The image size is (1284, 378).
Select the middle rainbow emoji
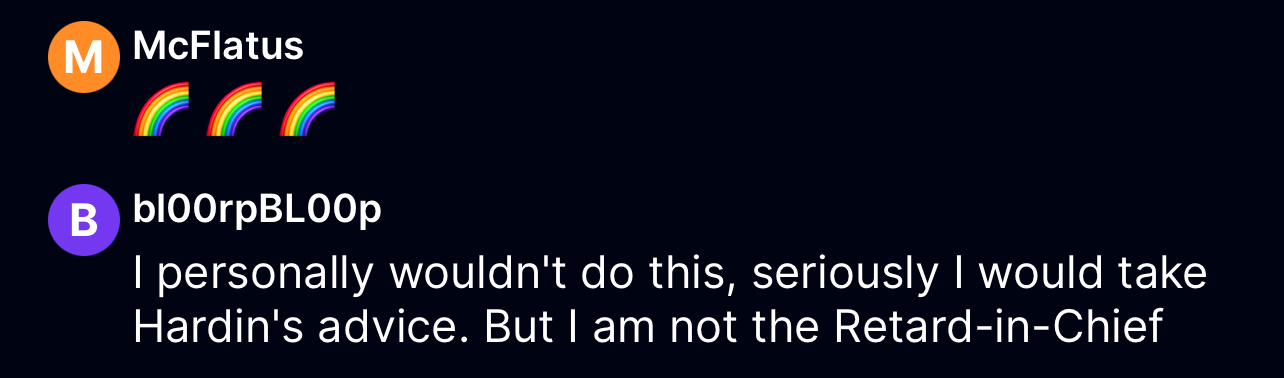pos(234,109)
